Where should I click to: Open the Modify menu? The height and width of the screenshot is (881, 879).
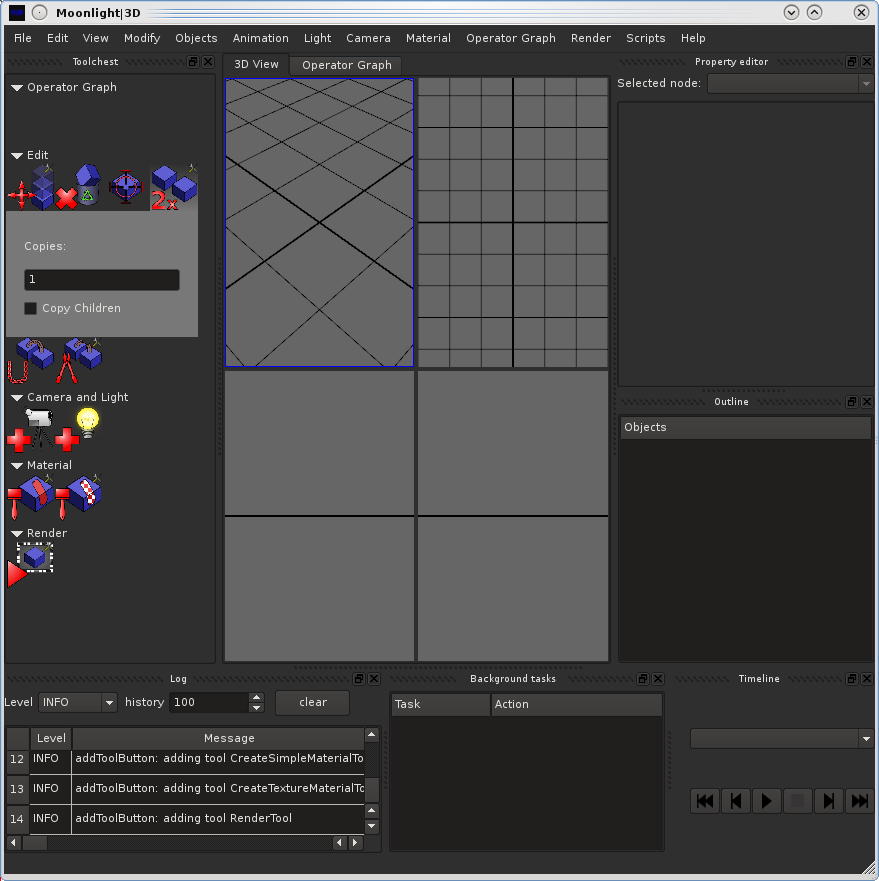click(142, 38)
